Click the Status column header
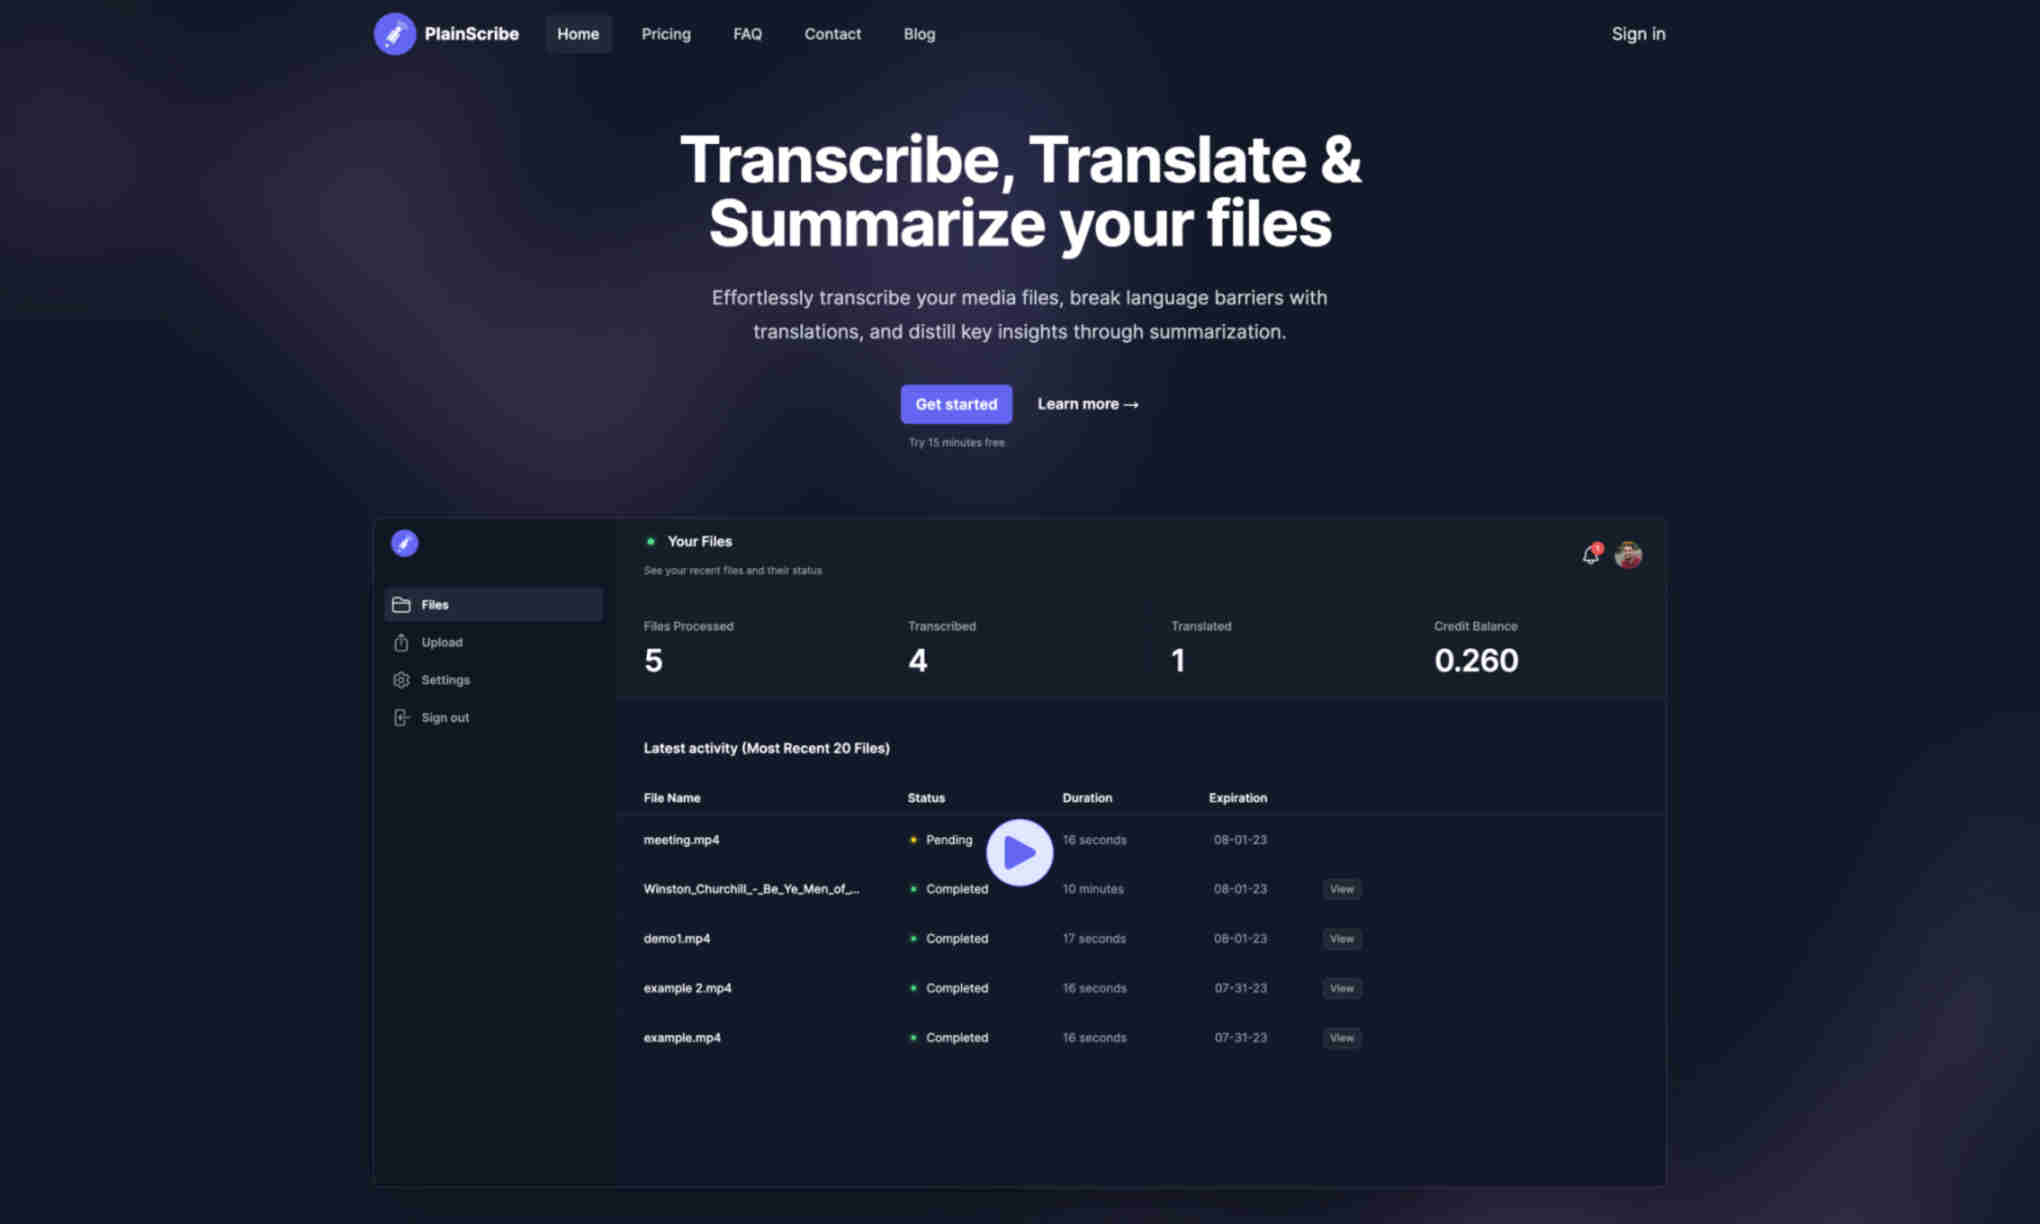The image size is (2040, 1224). coord(926,798)
